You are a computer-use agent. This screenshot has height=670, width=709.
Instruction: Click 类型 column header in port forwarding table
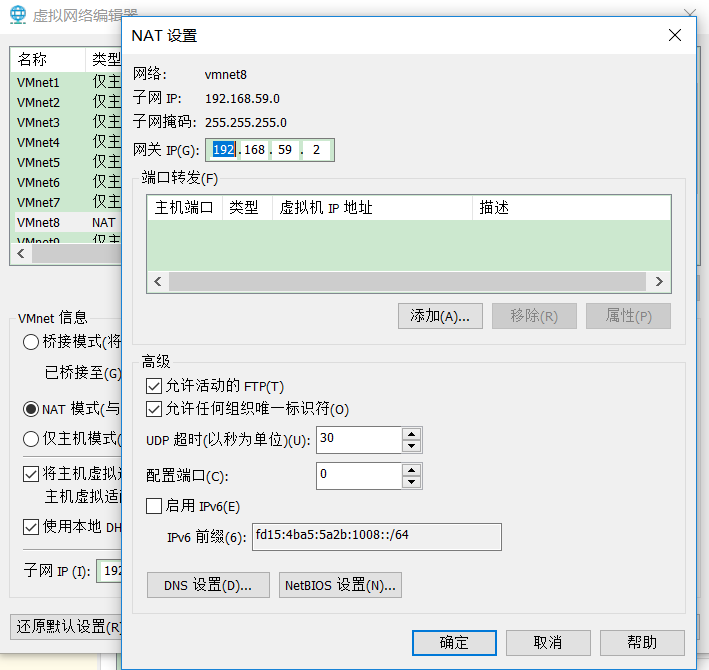(x=247, y=208)
